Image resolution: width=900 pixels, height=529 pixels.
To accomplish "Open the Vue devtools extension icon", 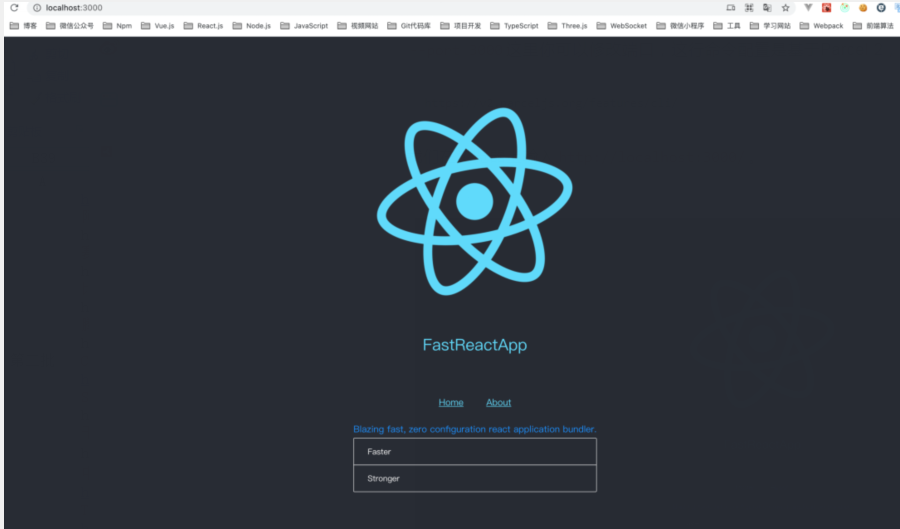I will (808, 8).
